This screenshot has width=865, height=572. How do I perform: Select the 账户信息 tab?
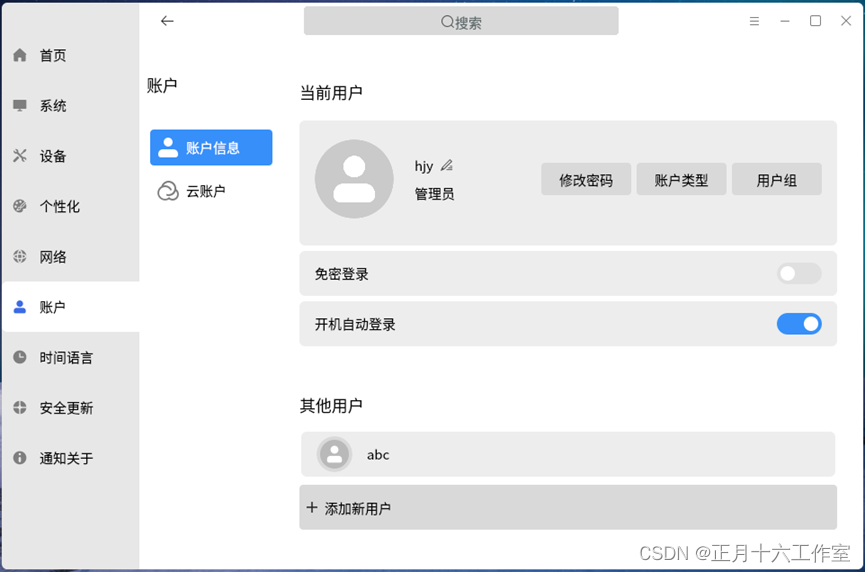click(211, 147)
